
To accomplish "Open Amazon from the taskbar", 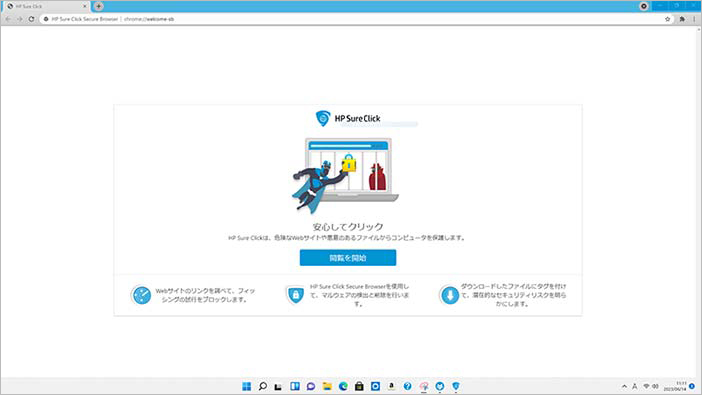I will pos(391,386).
